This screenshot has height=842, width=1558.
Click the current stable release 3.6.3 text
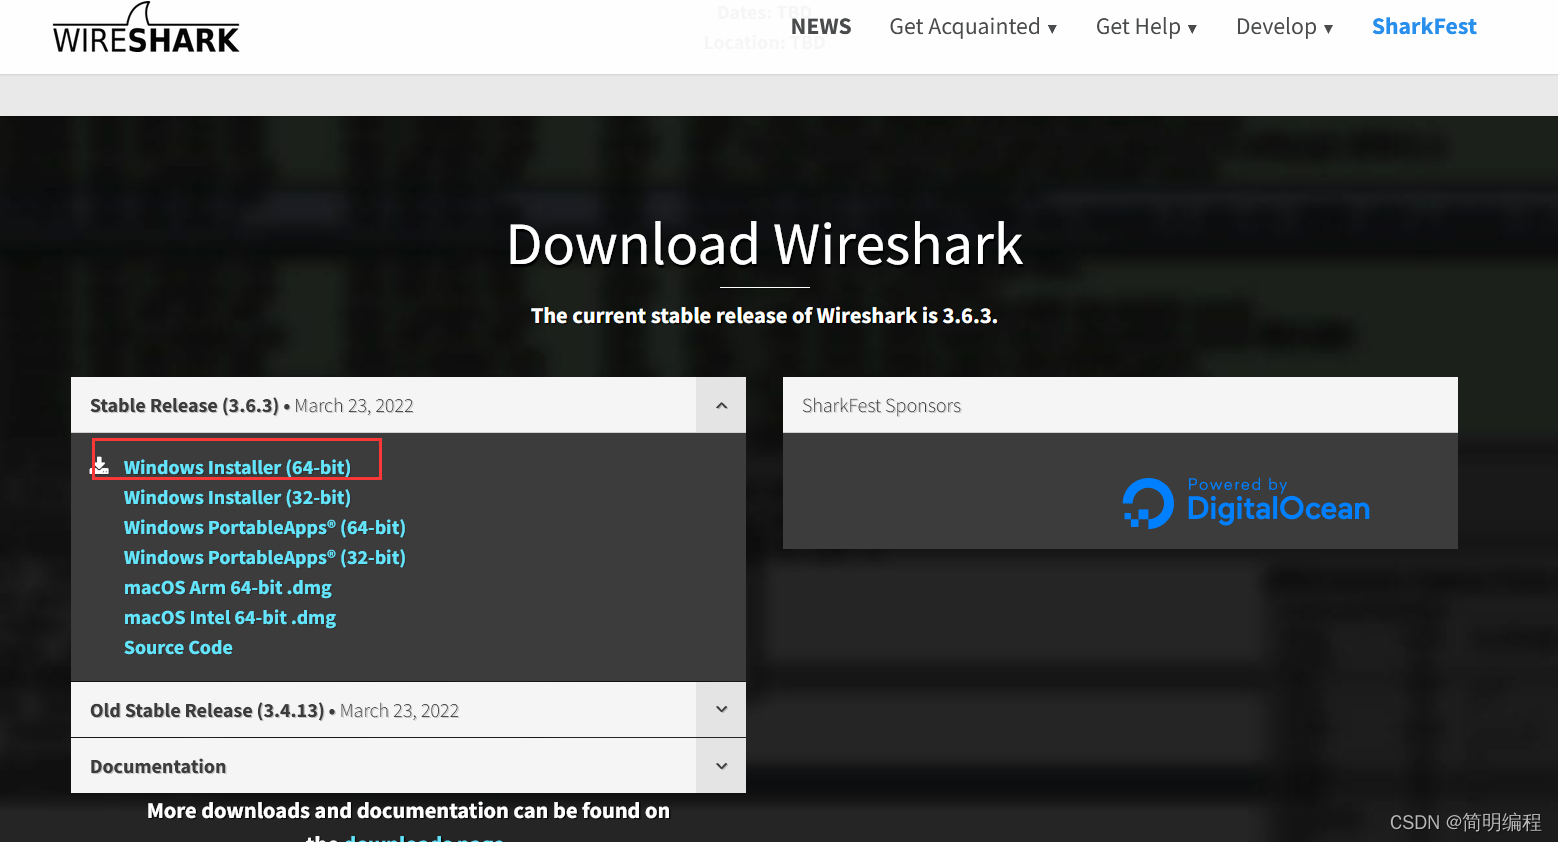[764, 316]
